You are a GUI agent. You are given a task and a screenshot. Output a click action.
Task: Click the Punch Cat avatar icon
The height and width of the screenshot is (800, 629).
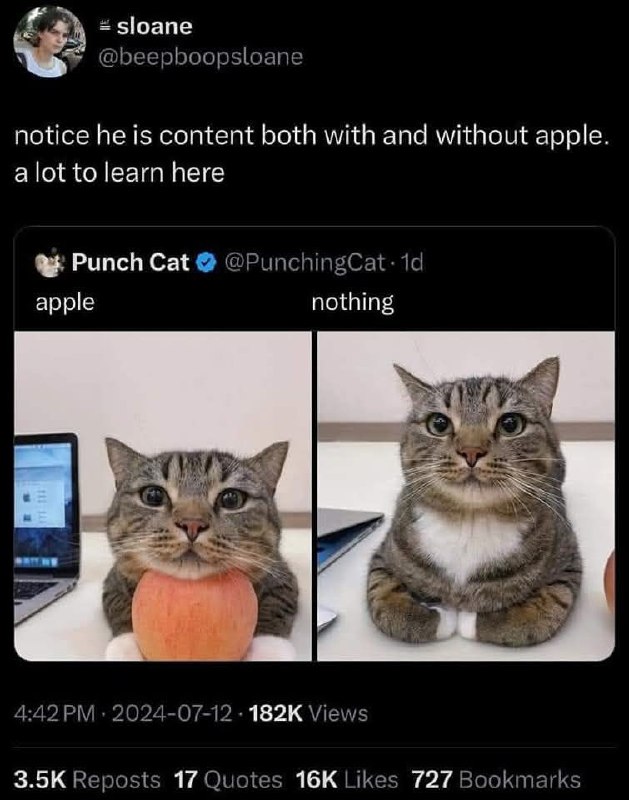click(x=49, y=263)
